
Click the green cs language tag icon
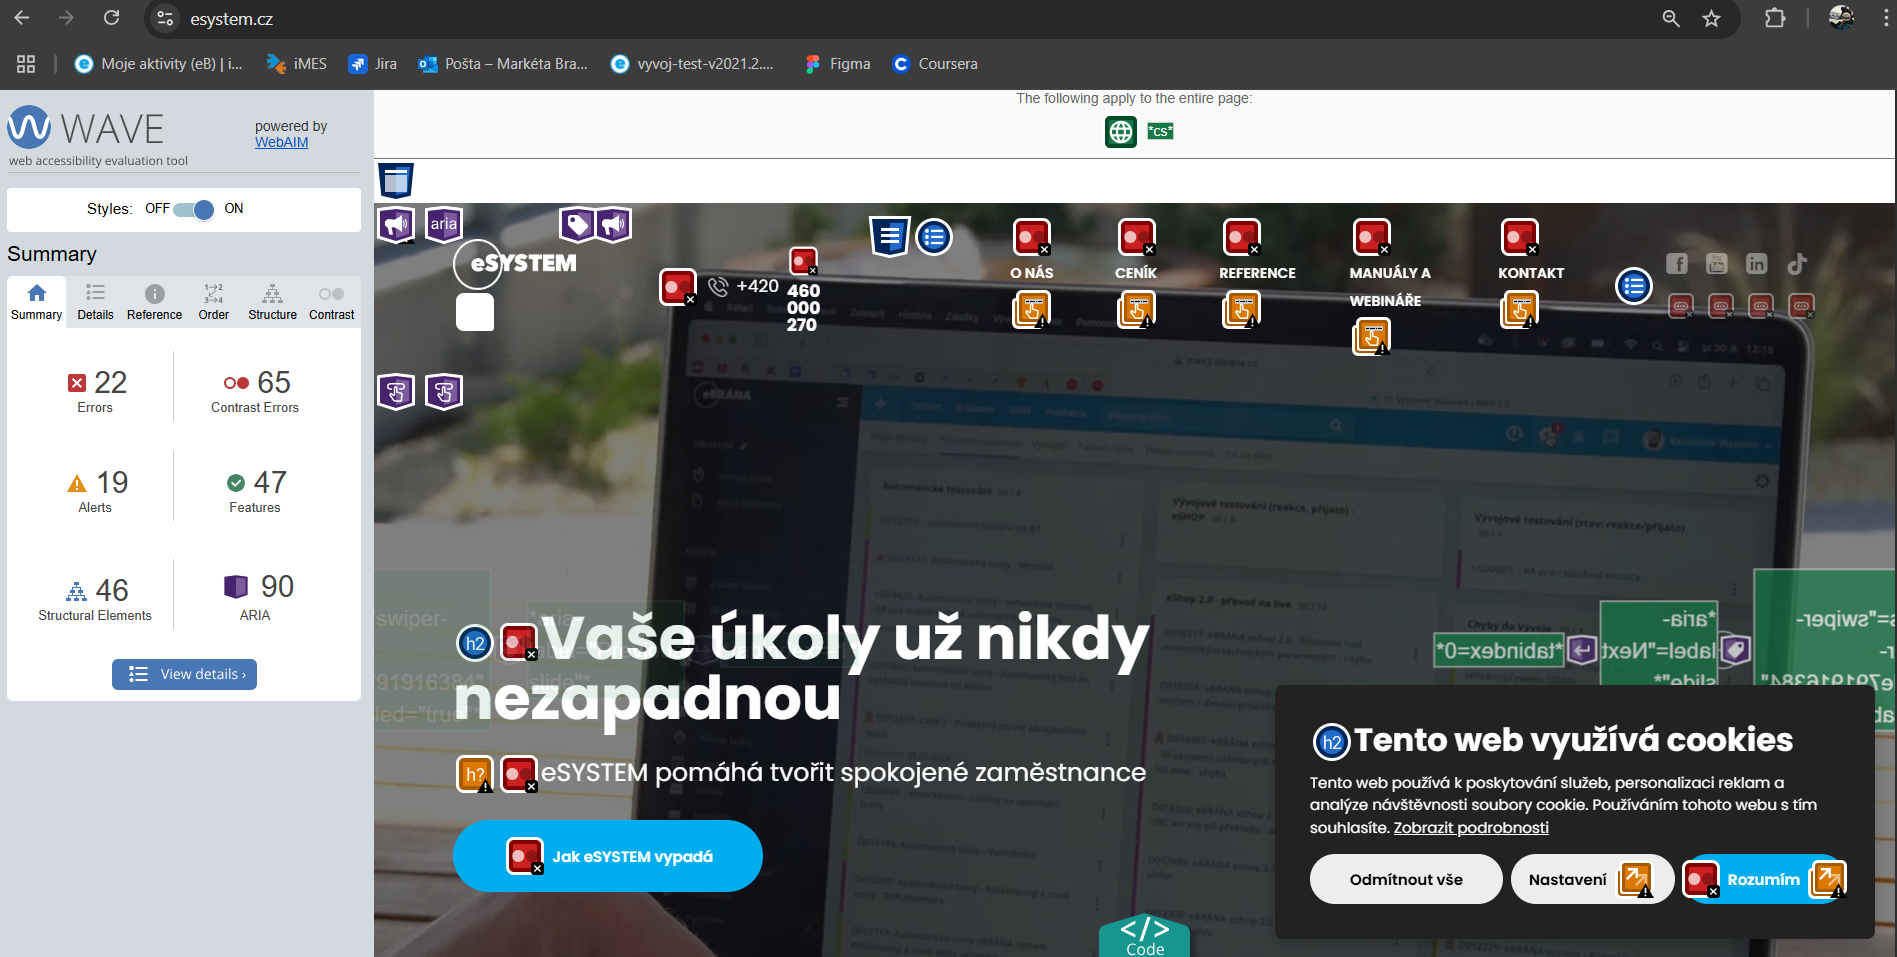click(1160, 131)
